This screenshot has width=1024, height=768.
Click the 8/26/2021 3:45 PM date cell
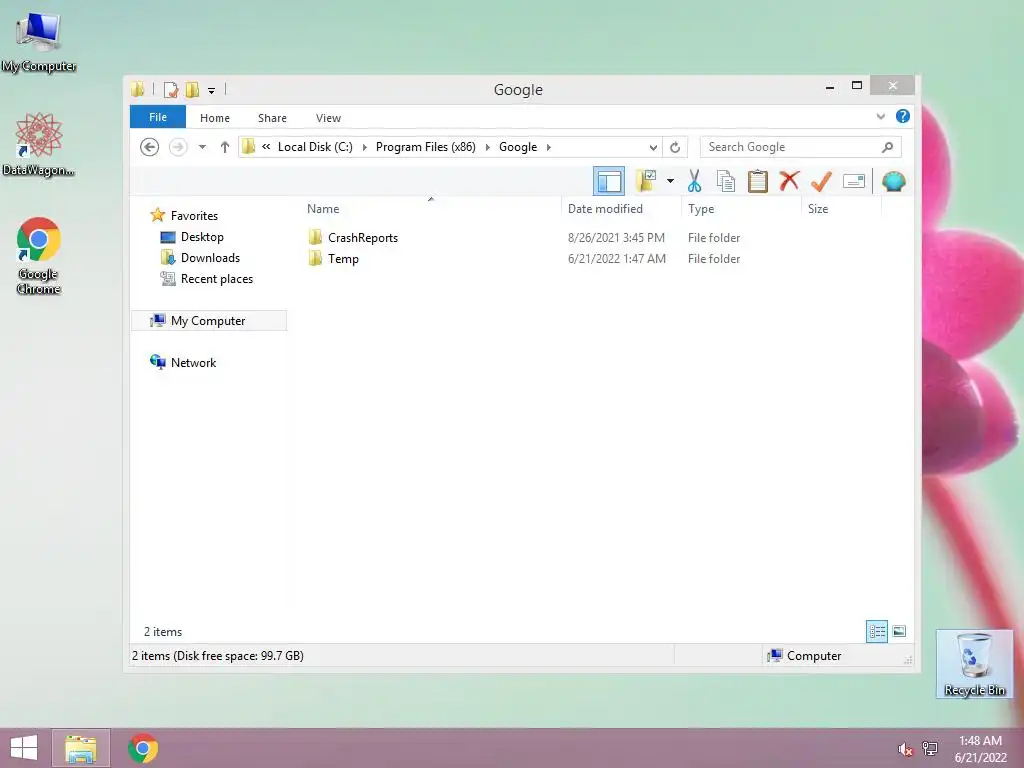click(x=616, y=238)
